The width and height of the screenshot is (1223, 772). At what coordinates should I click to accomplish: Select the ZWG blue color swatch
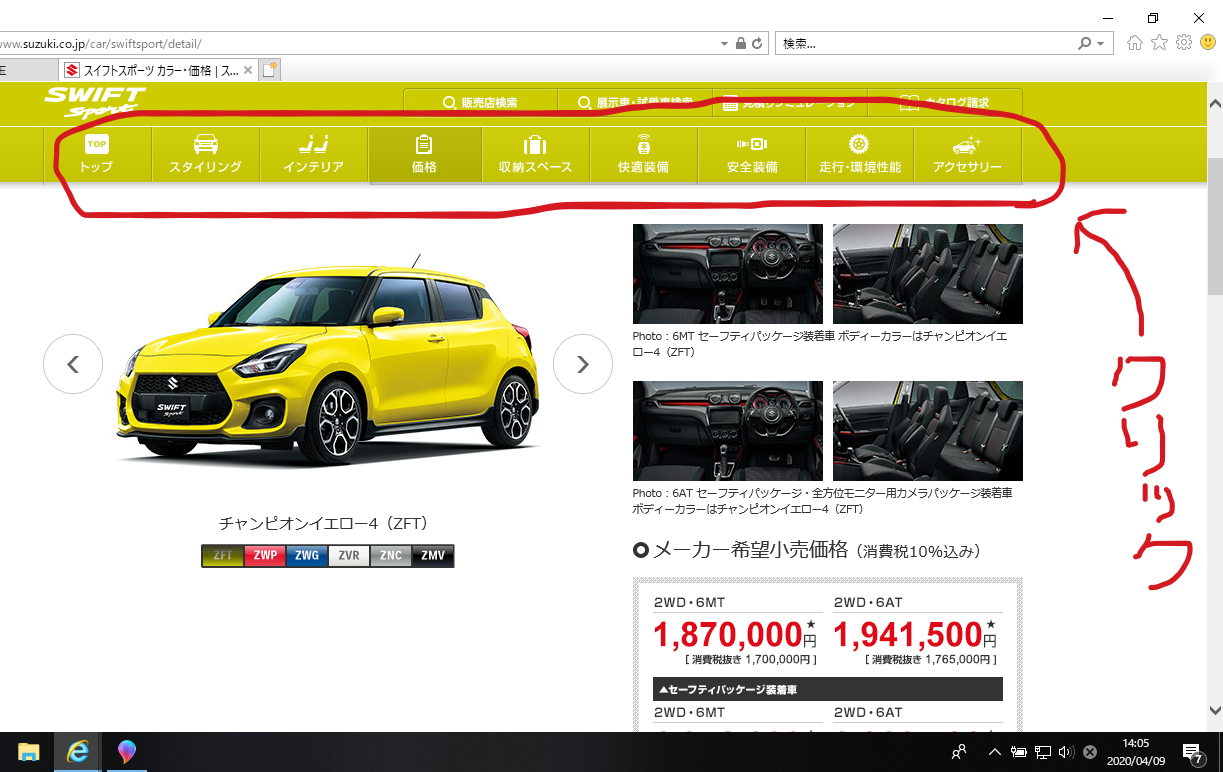(307, 556)
